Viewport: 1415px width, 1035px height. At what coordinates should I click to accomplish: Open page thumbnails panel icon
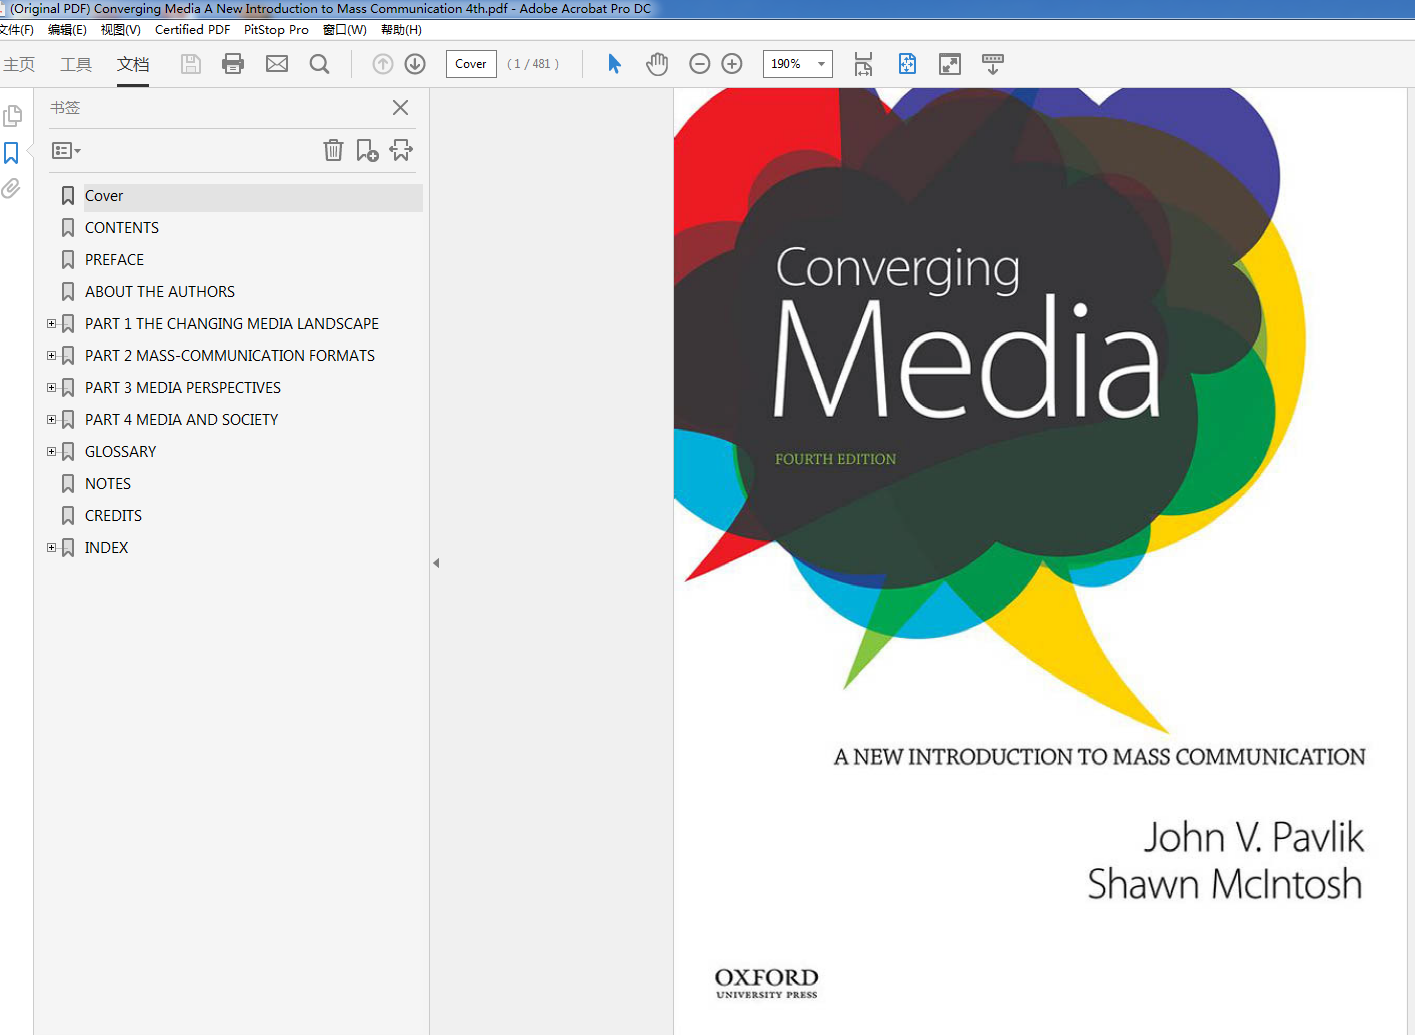[12, 116]
